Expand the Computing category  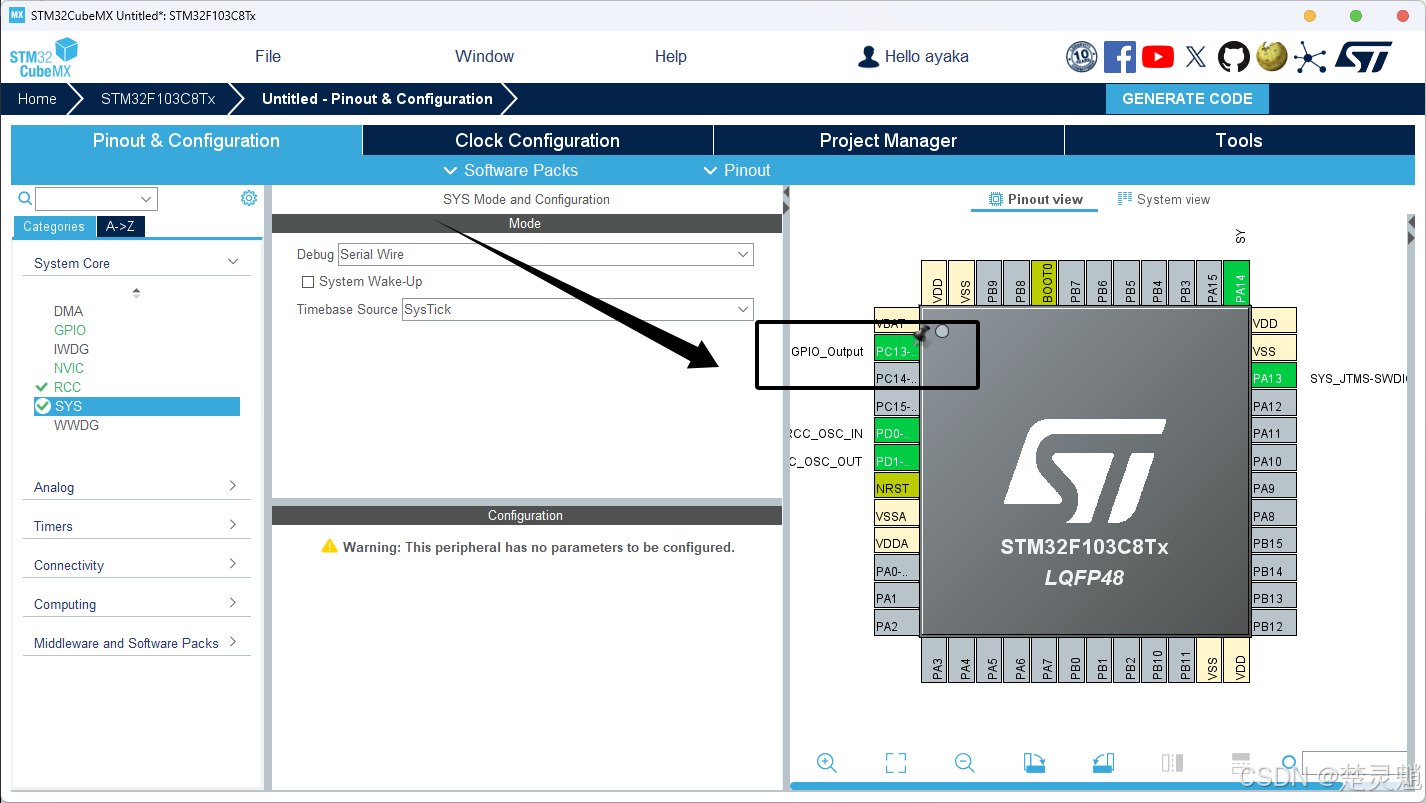click(x=137, y=604)
